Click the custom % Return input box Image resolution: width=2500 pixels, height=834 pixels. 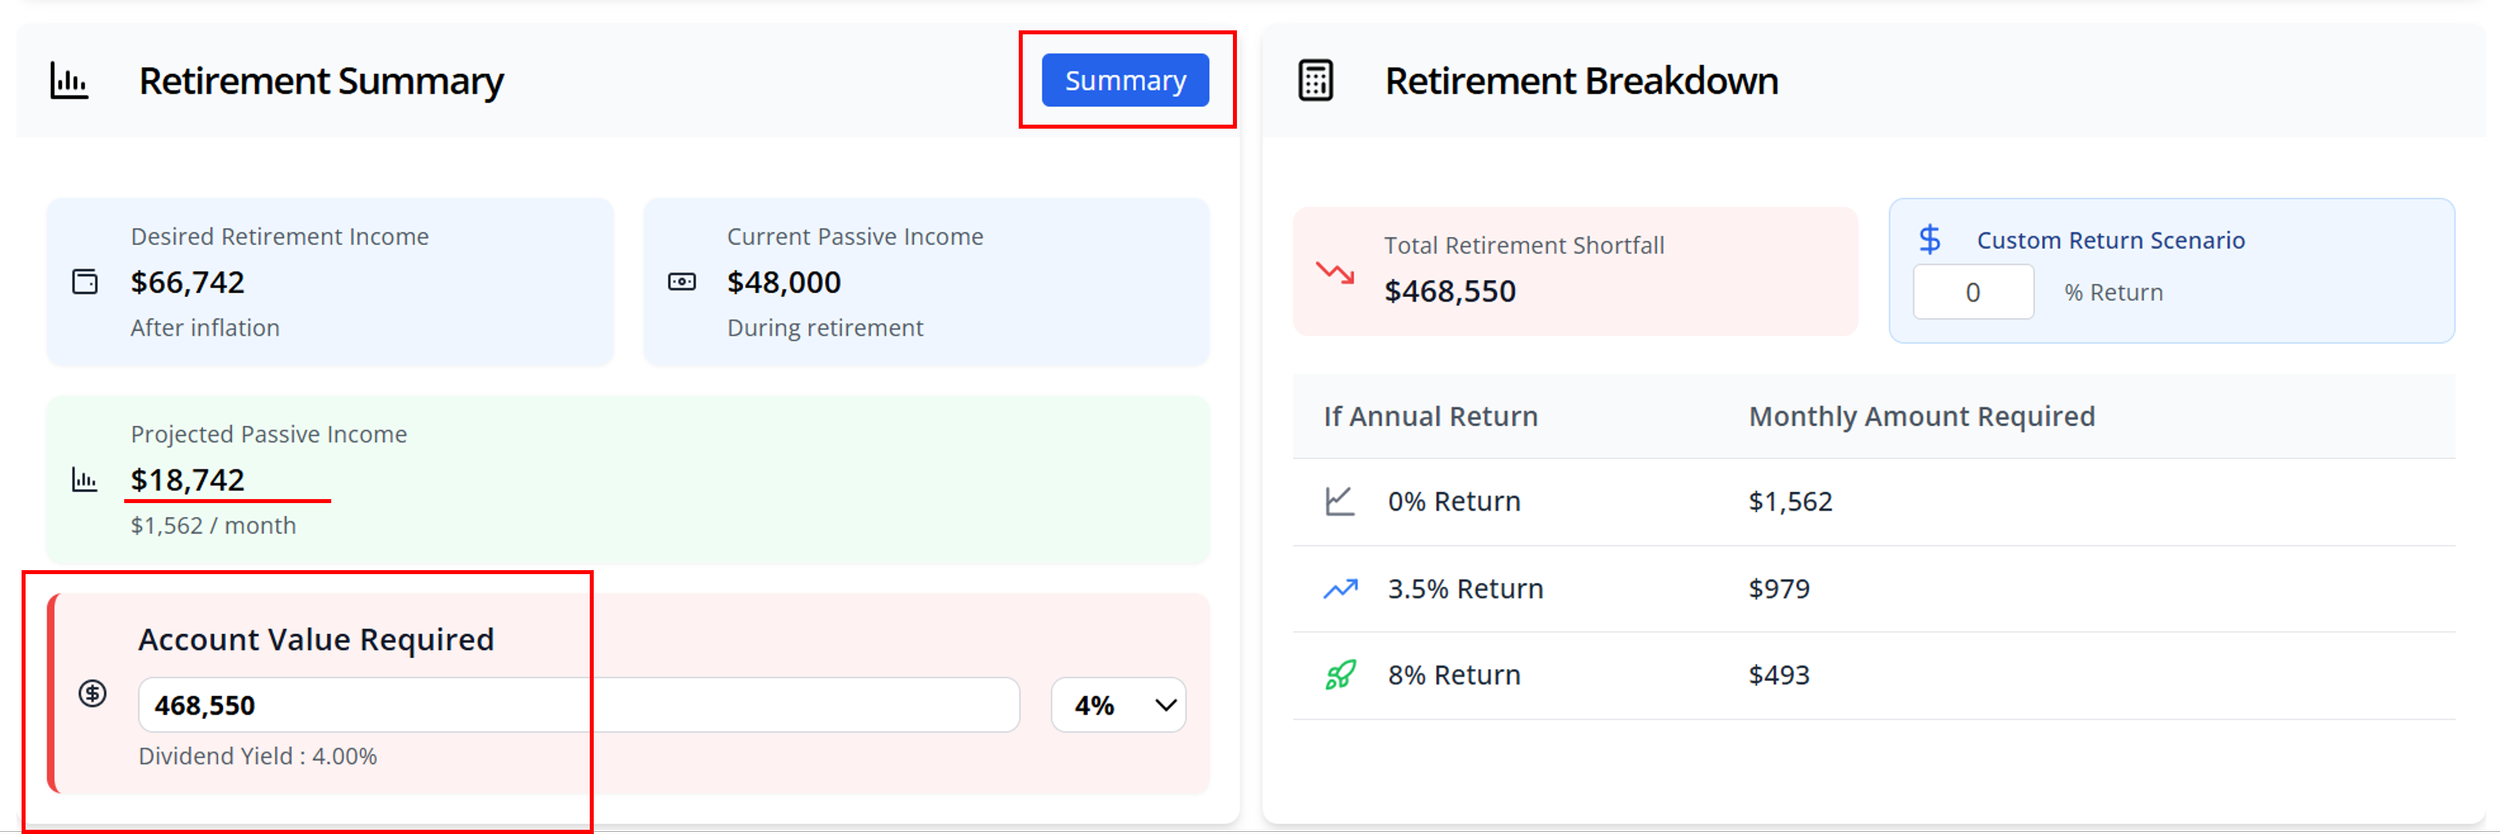click(1973, 292)
